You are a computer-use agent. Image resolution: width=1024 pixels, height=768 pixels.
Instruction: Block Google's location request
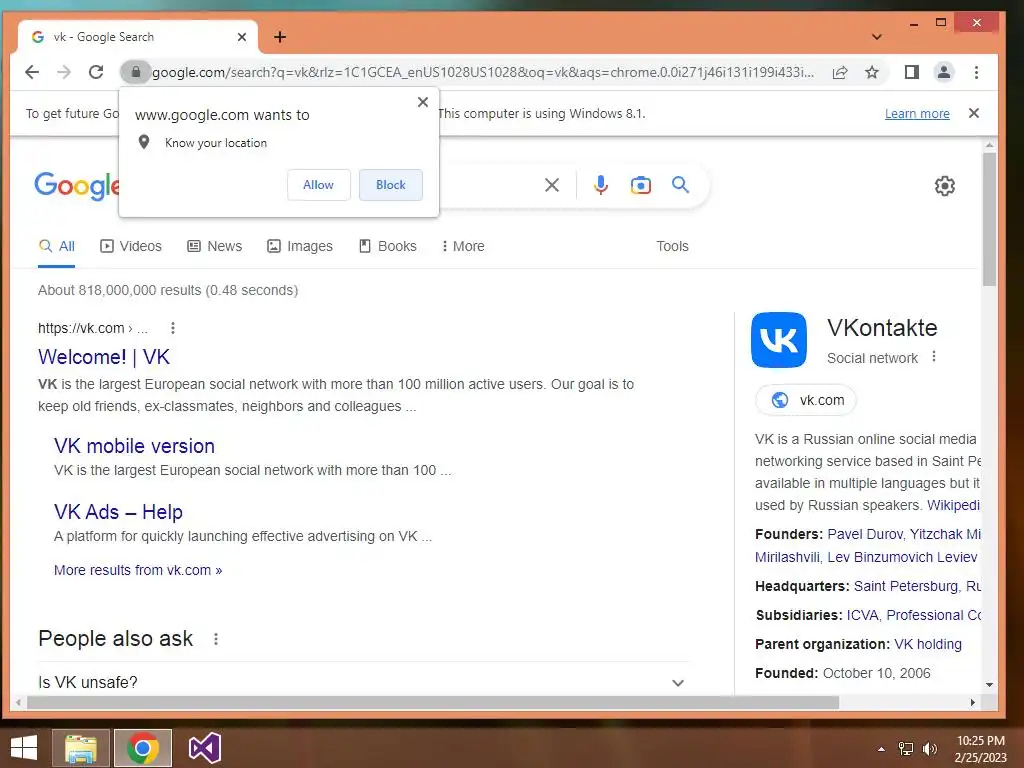click(x=391, y=185)
